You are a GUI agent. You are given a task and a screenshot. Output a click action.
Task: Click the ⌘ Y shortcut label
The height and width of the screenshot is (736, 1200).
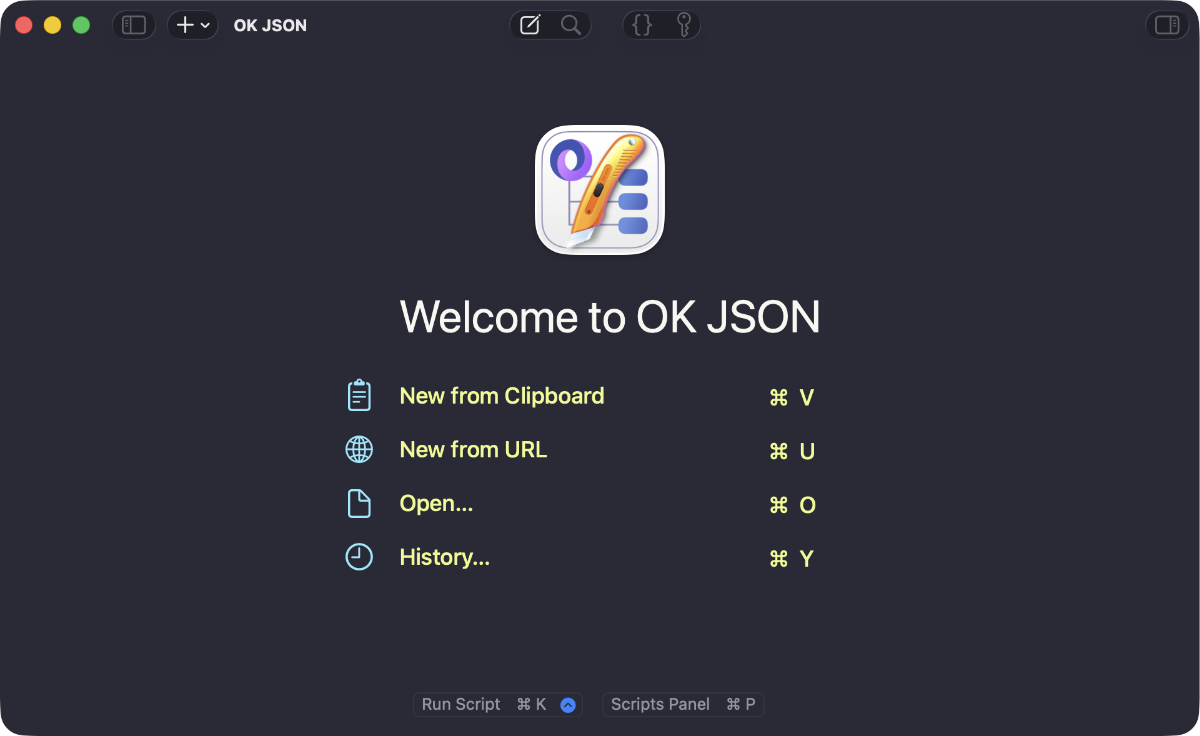click(x=791, y=559)
